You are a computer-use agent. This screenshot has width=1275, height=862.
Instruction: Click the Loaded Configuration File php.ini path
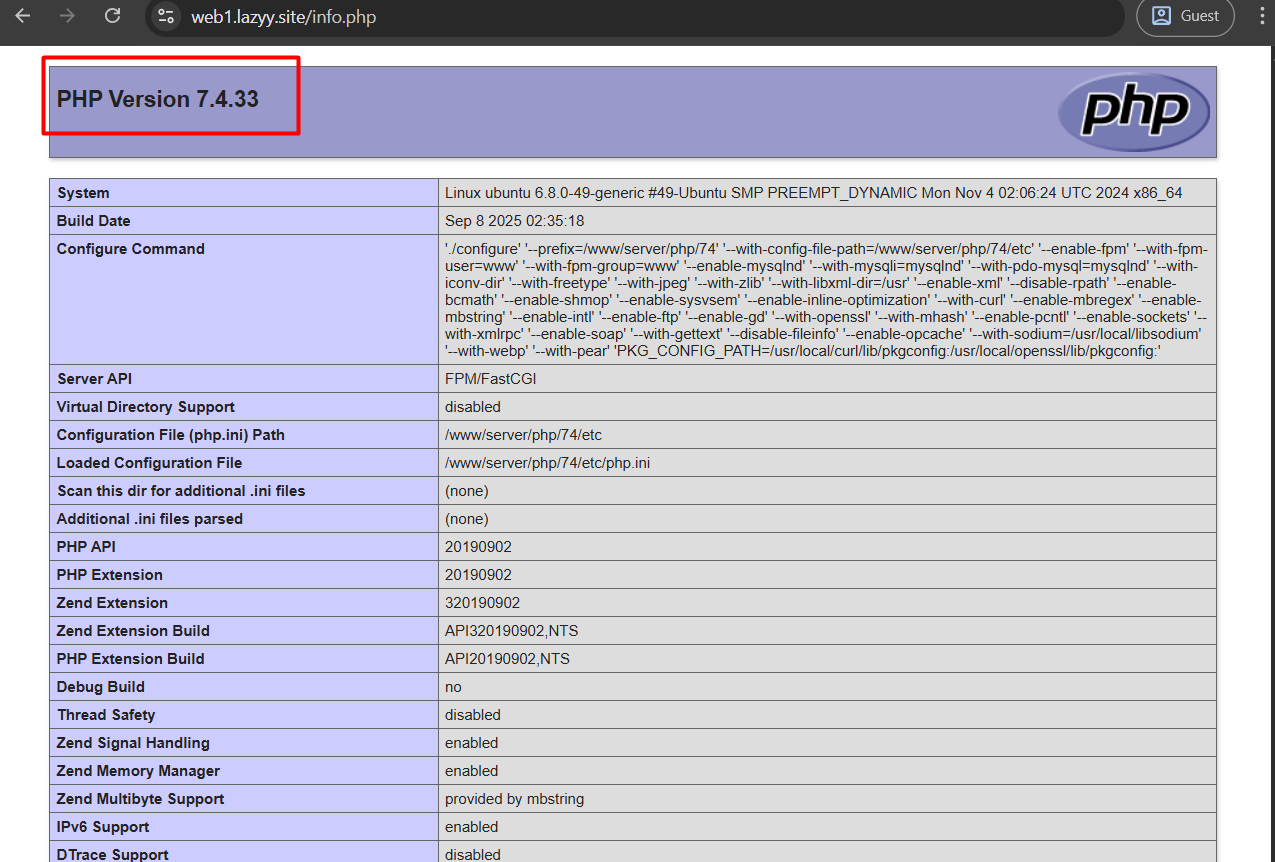(547, 463)
